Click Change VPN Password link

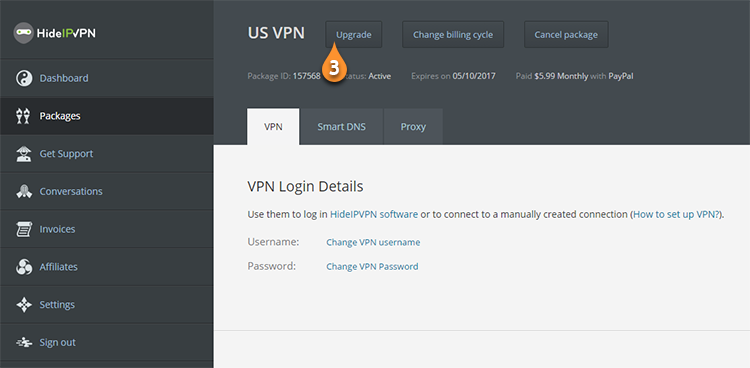(372, 267)
